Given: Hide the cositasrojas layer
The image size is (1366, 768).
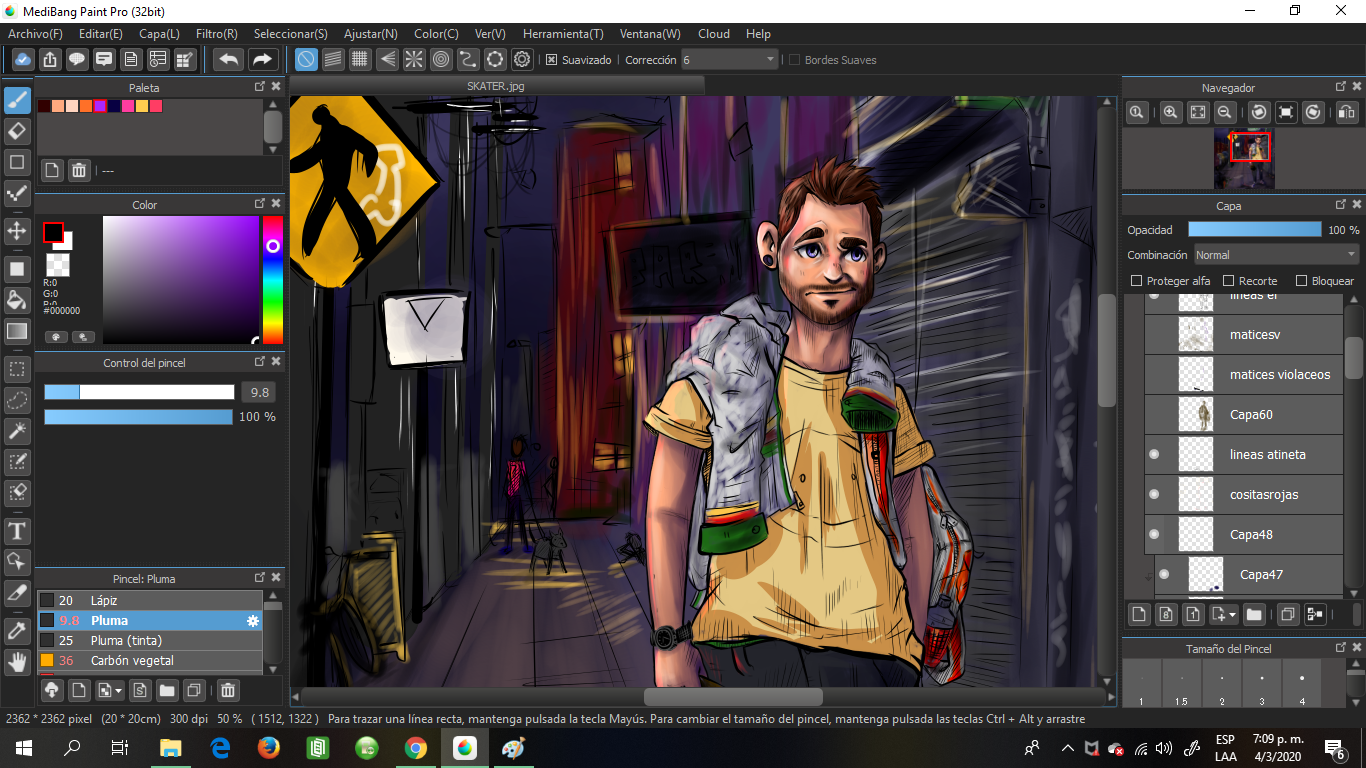Looking at the screenshot, I should click(1154, 494).
